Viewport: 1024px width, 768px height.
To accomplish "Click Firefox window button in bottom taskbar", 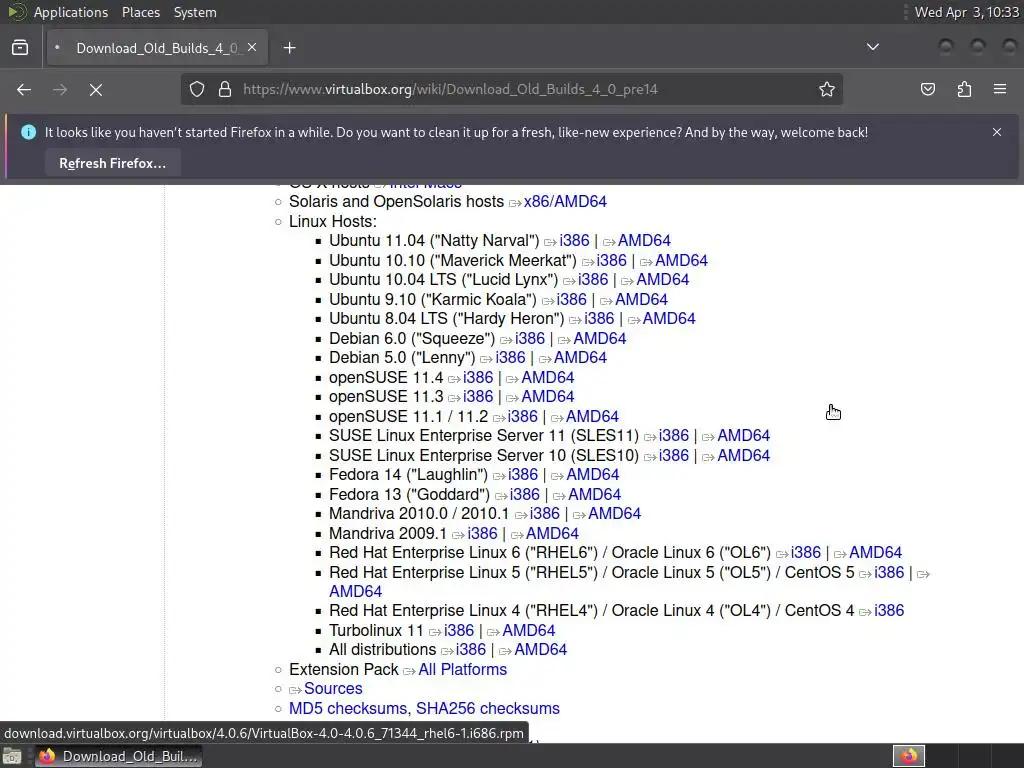I will (x=118, y=756).
